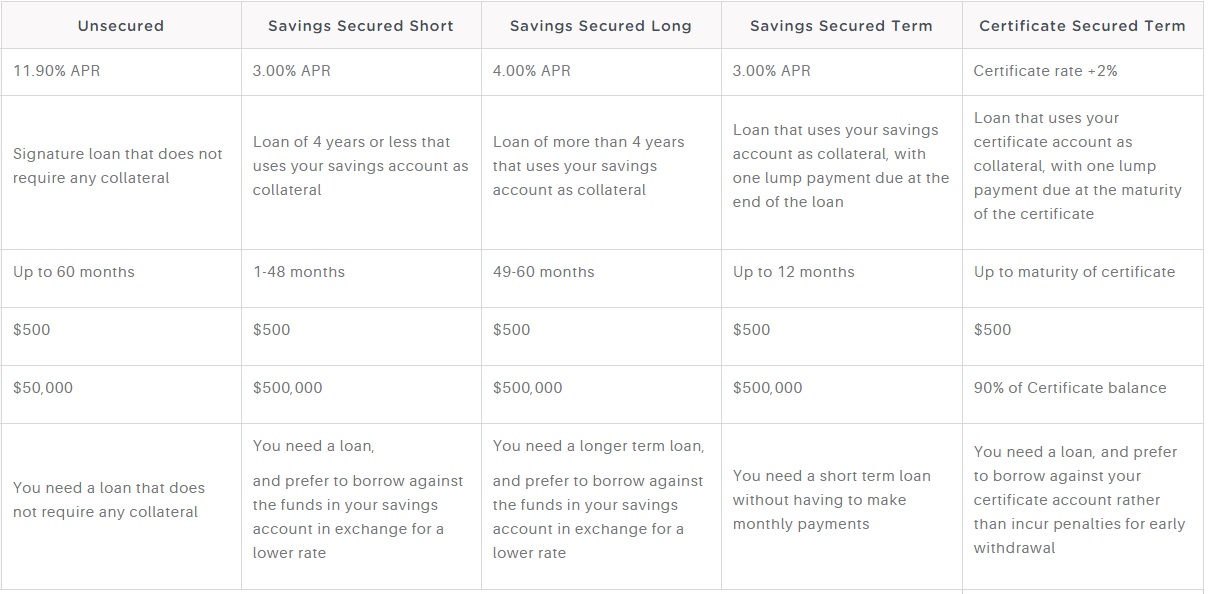Click the Savings Secured Long header
Viewport: 1209px width, 594px height.
point(601,26)
